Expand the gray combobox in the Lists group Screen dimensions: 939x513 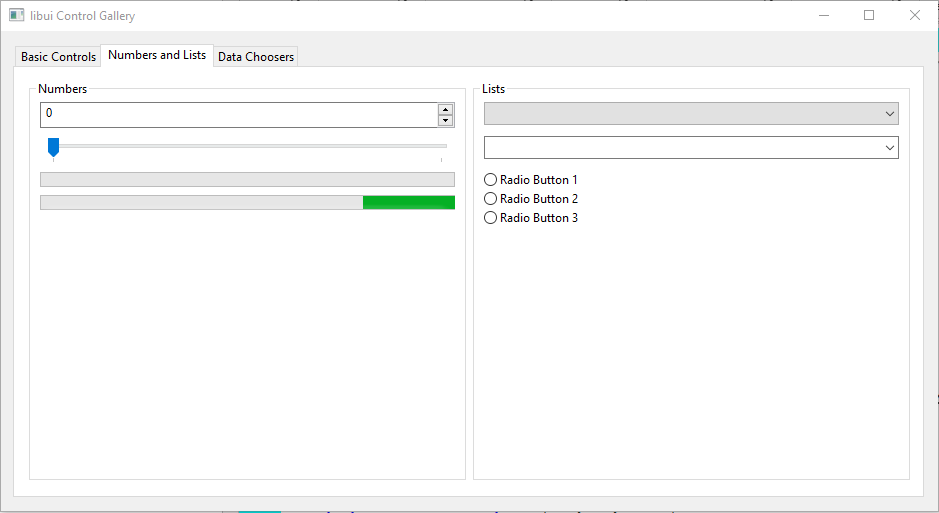coord(691,114)
